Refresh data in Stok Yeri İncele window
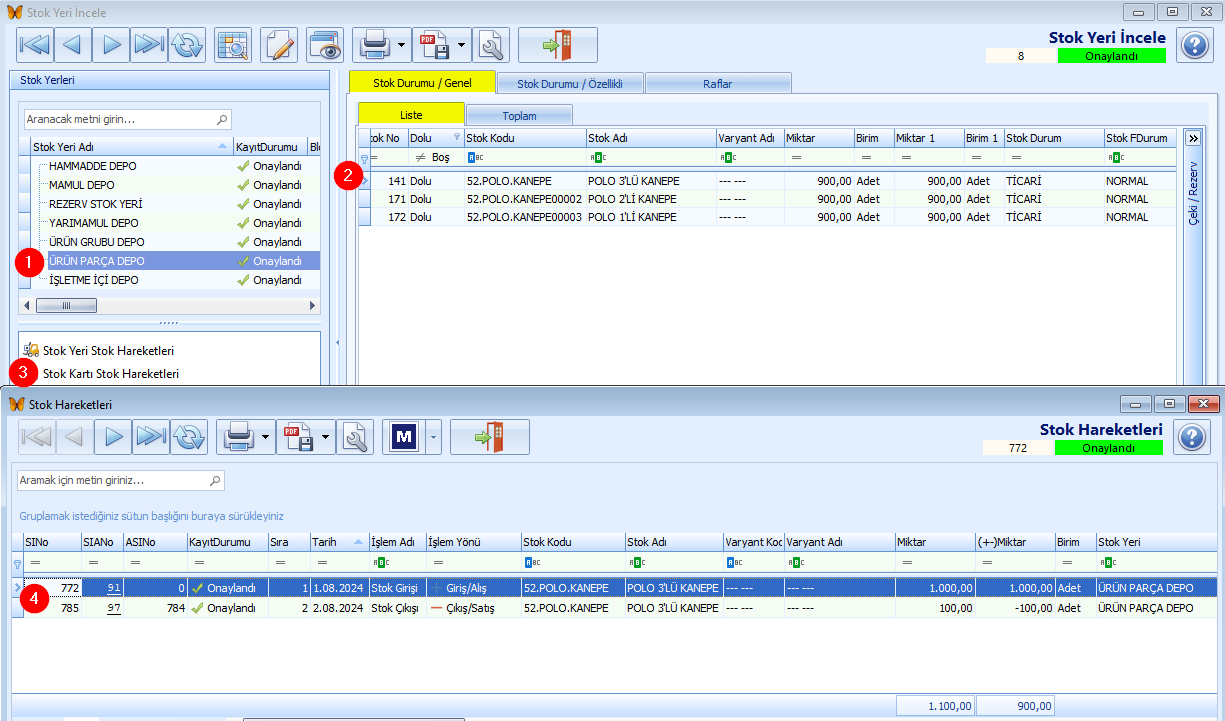Image resolution: width=1225 pixels, height=721 pixels. coord(187,45)
